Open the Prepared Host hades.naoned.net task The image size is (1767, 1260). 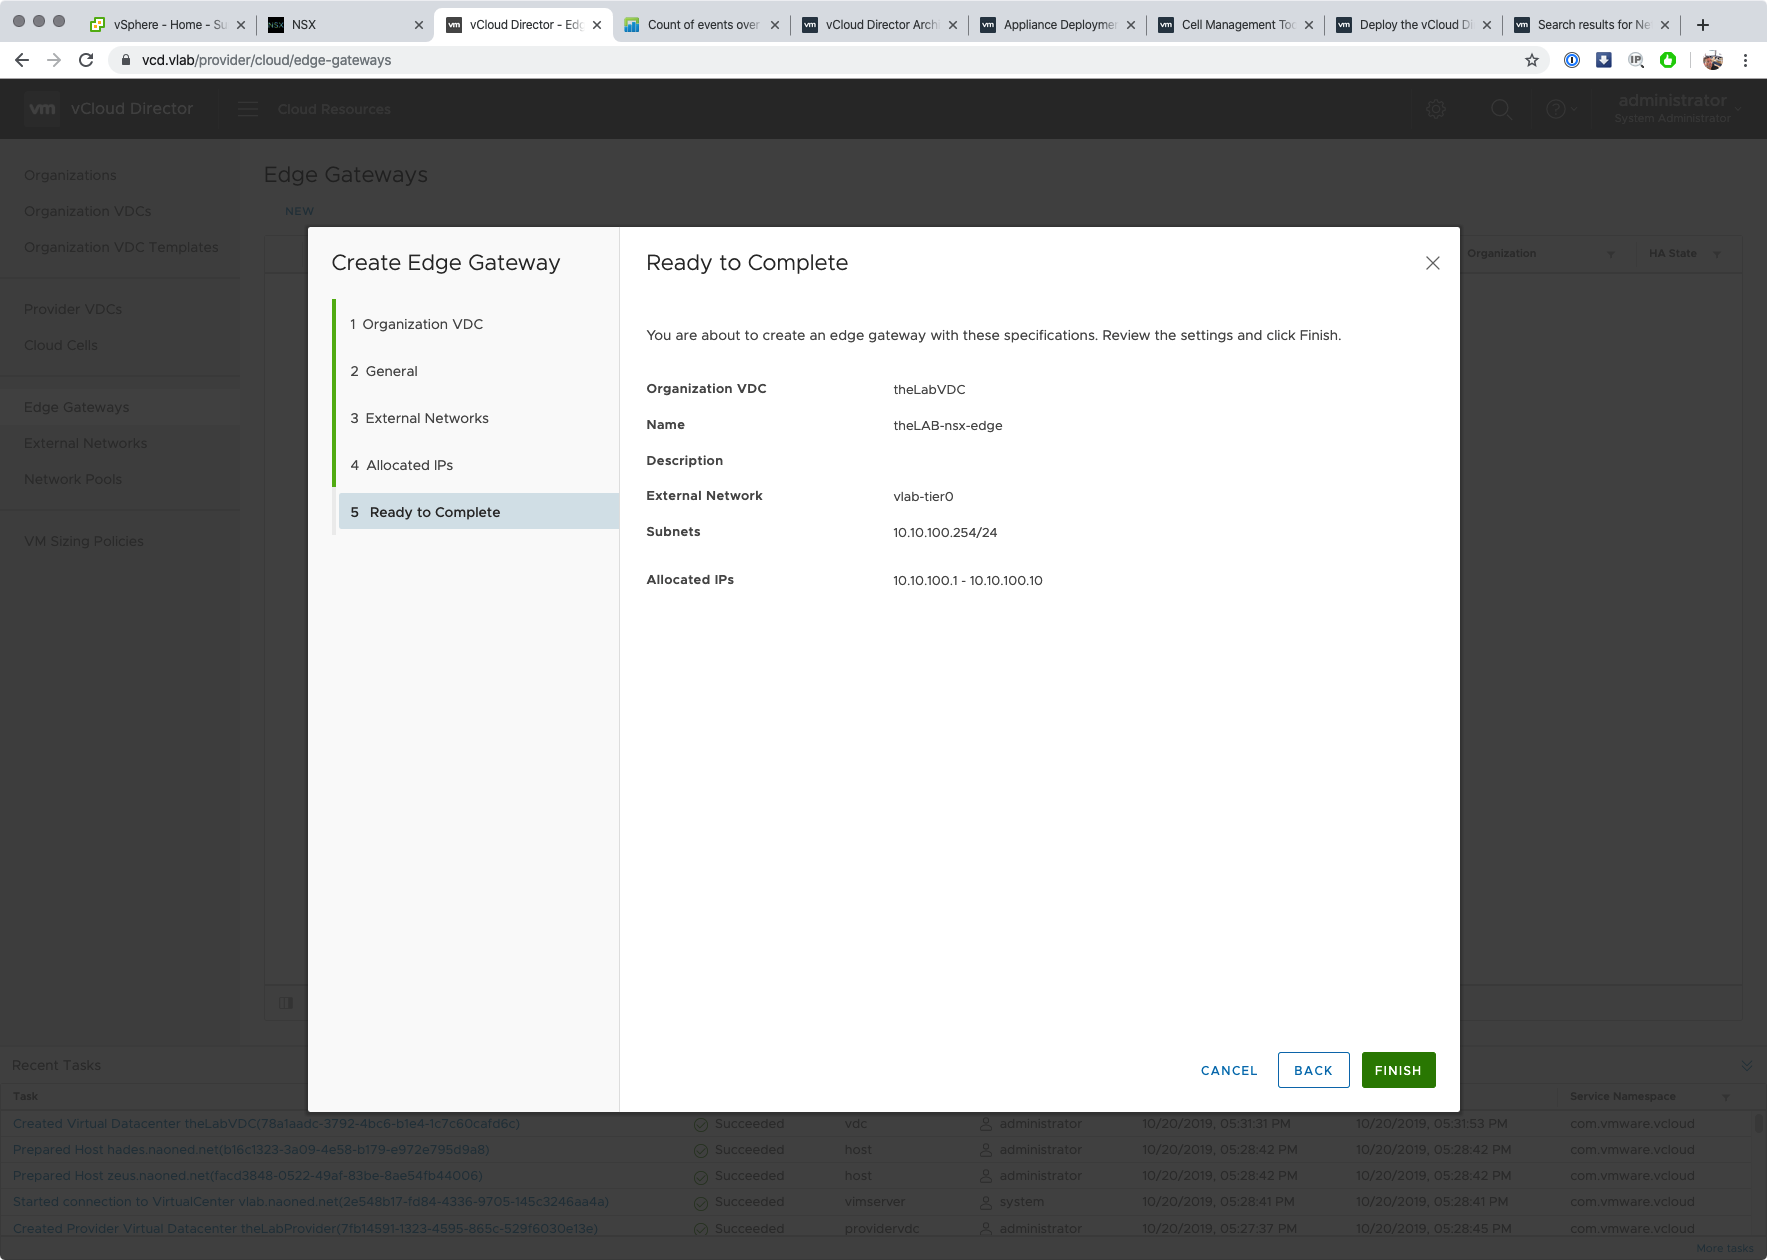251,1150
